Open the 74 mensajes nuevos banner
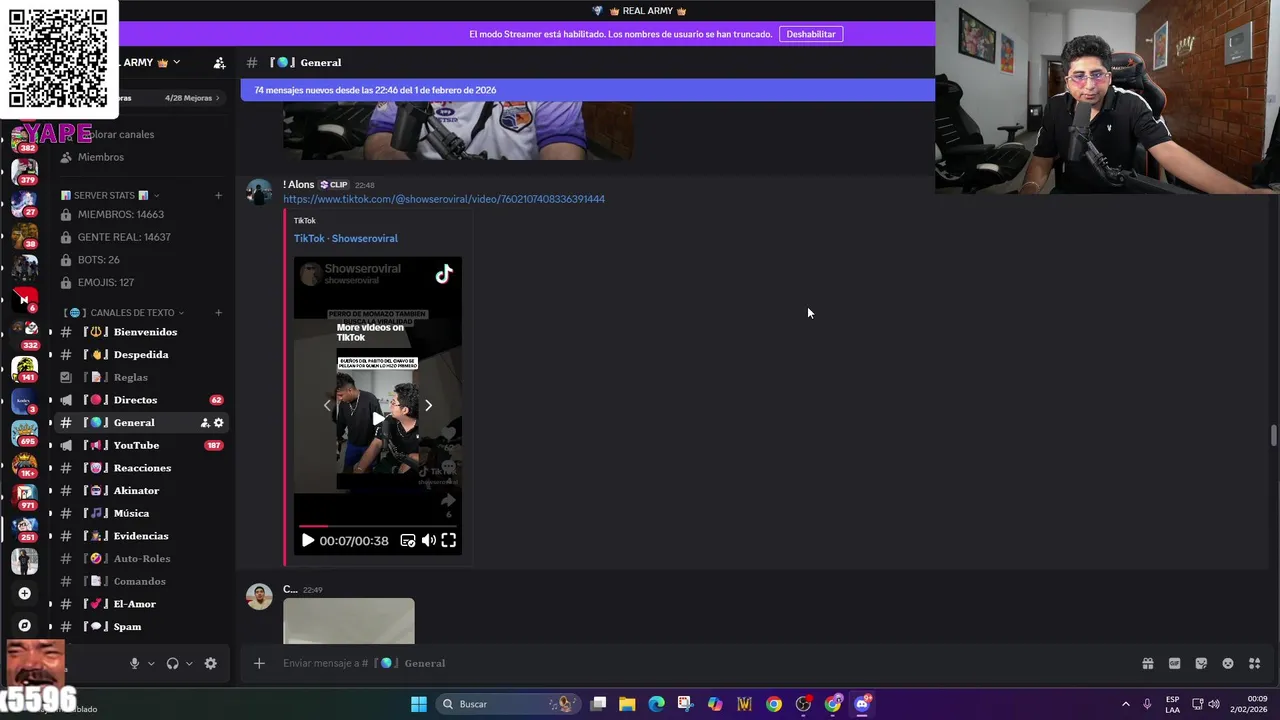This screenshot has width=1280, height=720. [588, 90]
